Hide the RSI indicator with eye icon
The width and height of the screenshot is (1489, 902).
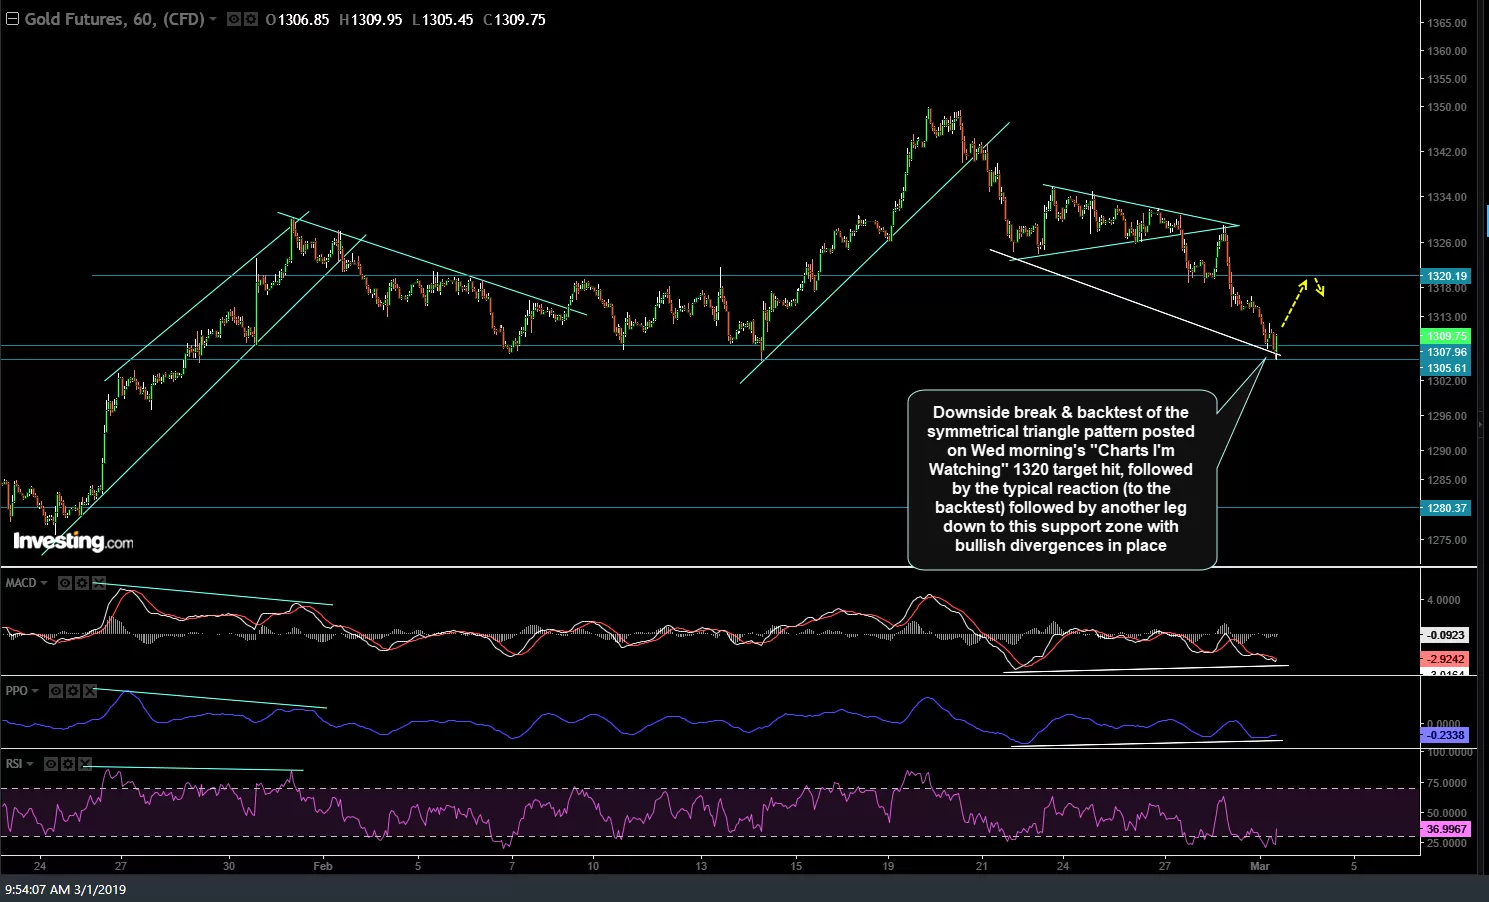click(x=51, y=764)
